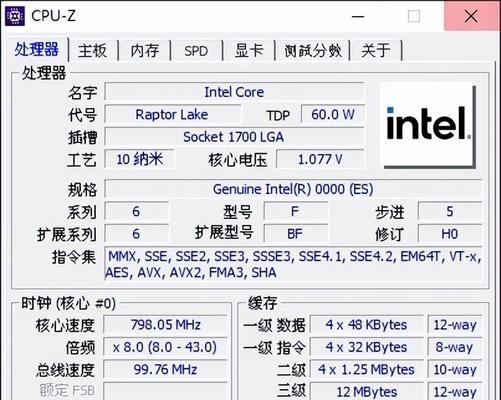Image resolution: width=501 pixels, height=400 pixels.
Task: Click the CPU-Z app icon in title bar
Action: pos(15,16)
